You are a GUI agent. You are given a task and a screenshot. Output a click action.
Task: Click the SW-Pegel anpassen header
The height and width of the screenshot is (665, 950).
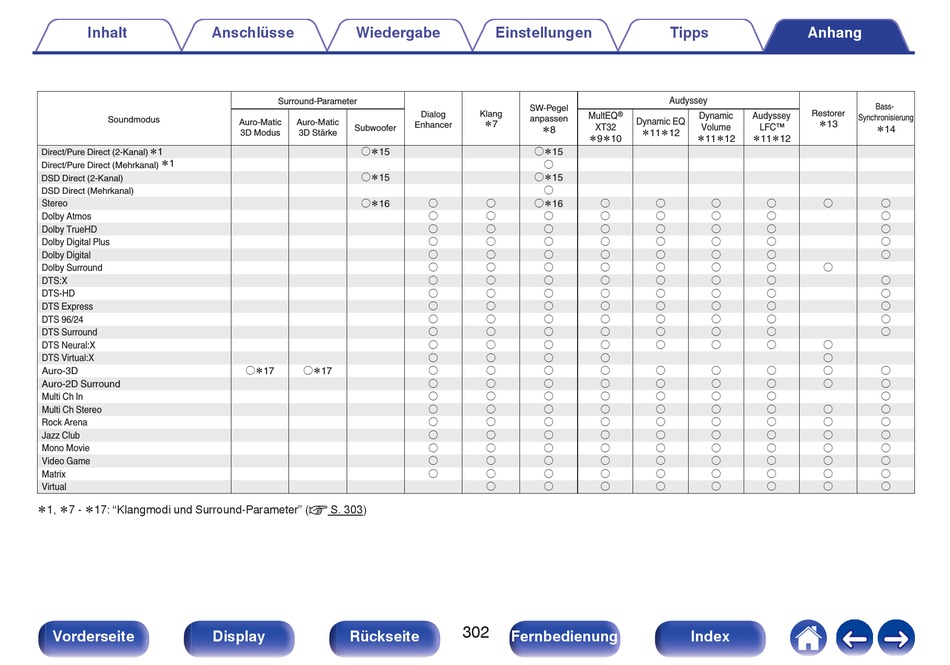(548, 119)
